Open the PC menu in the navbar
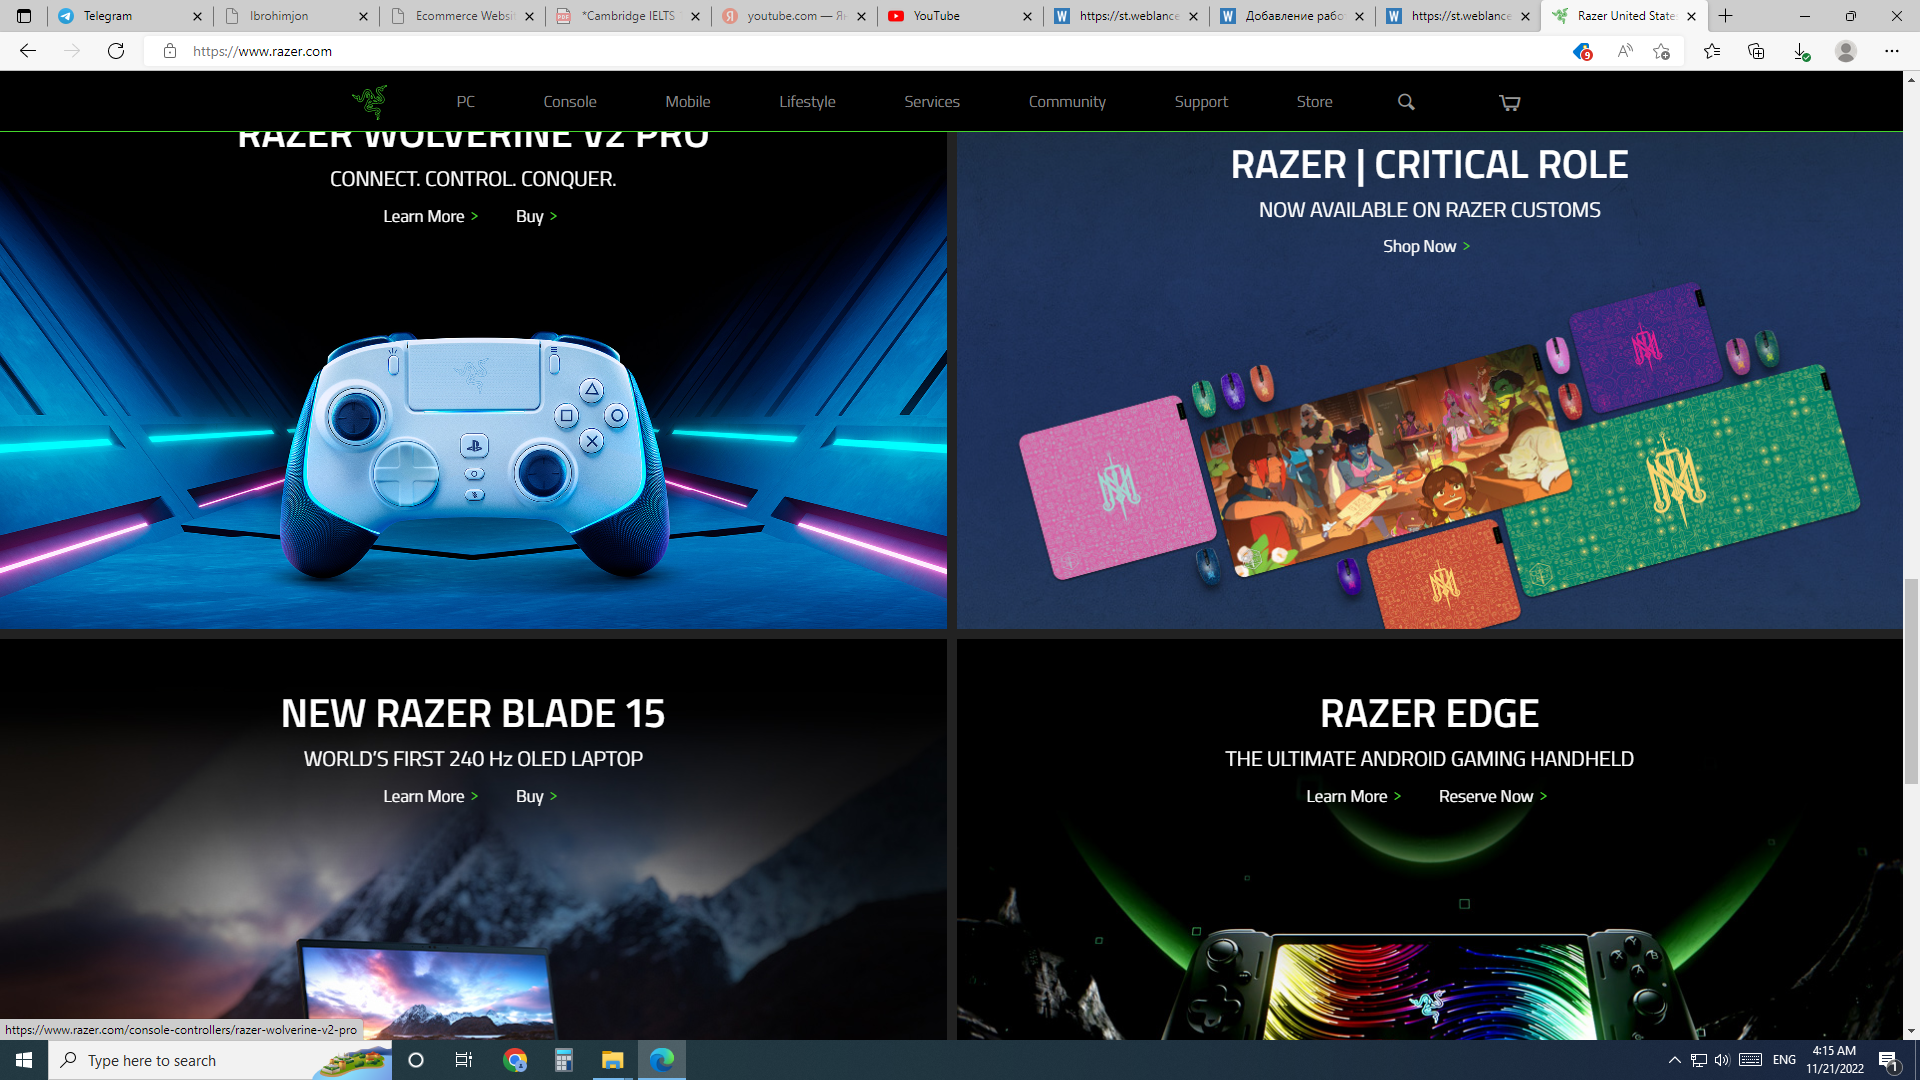 click(x=466, y=102)
